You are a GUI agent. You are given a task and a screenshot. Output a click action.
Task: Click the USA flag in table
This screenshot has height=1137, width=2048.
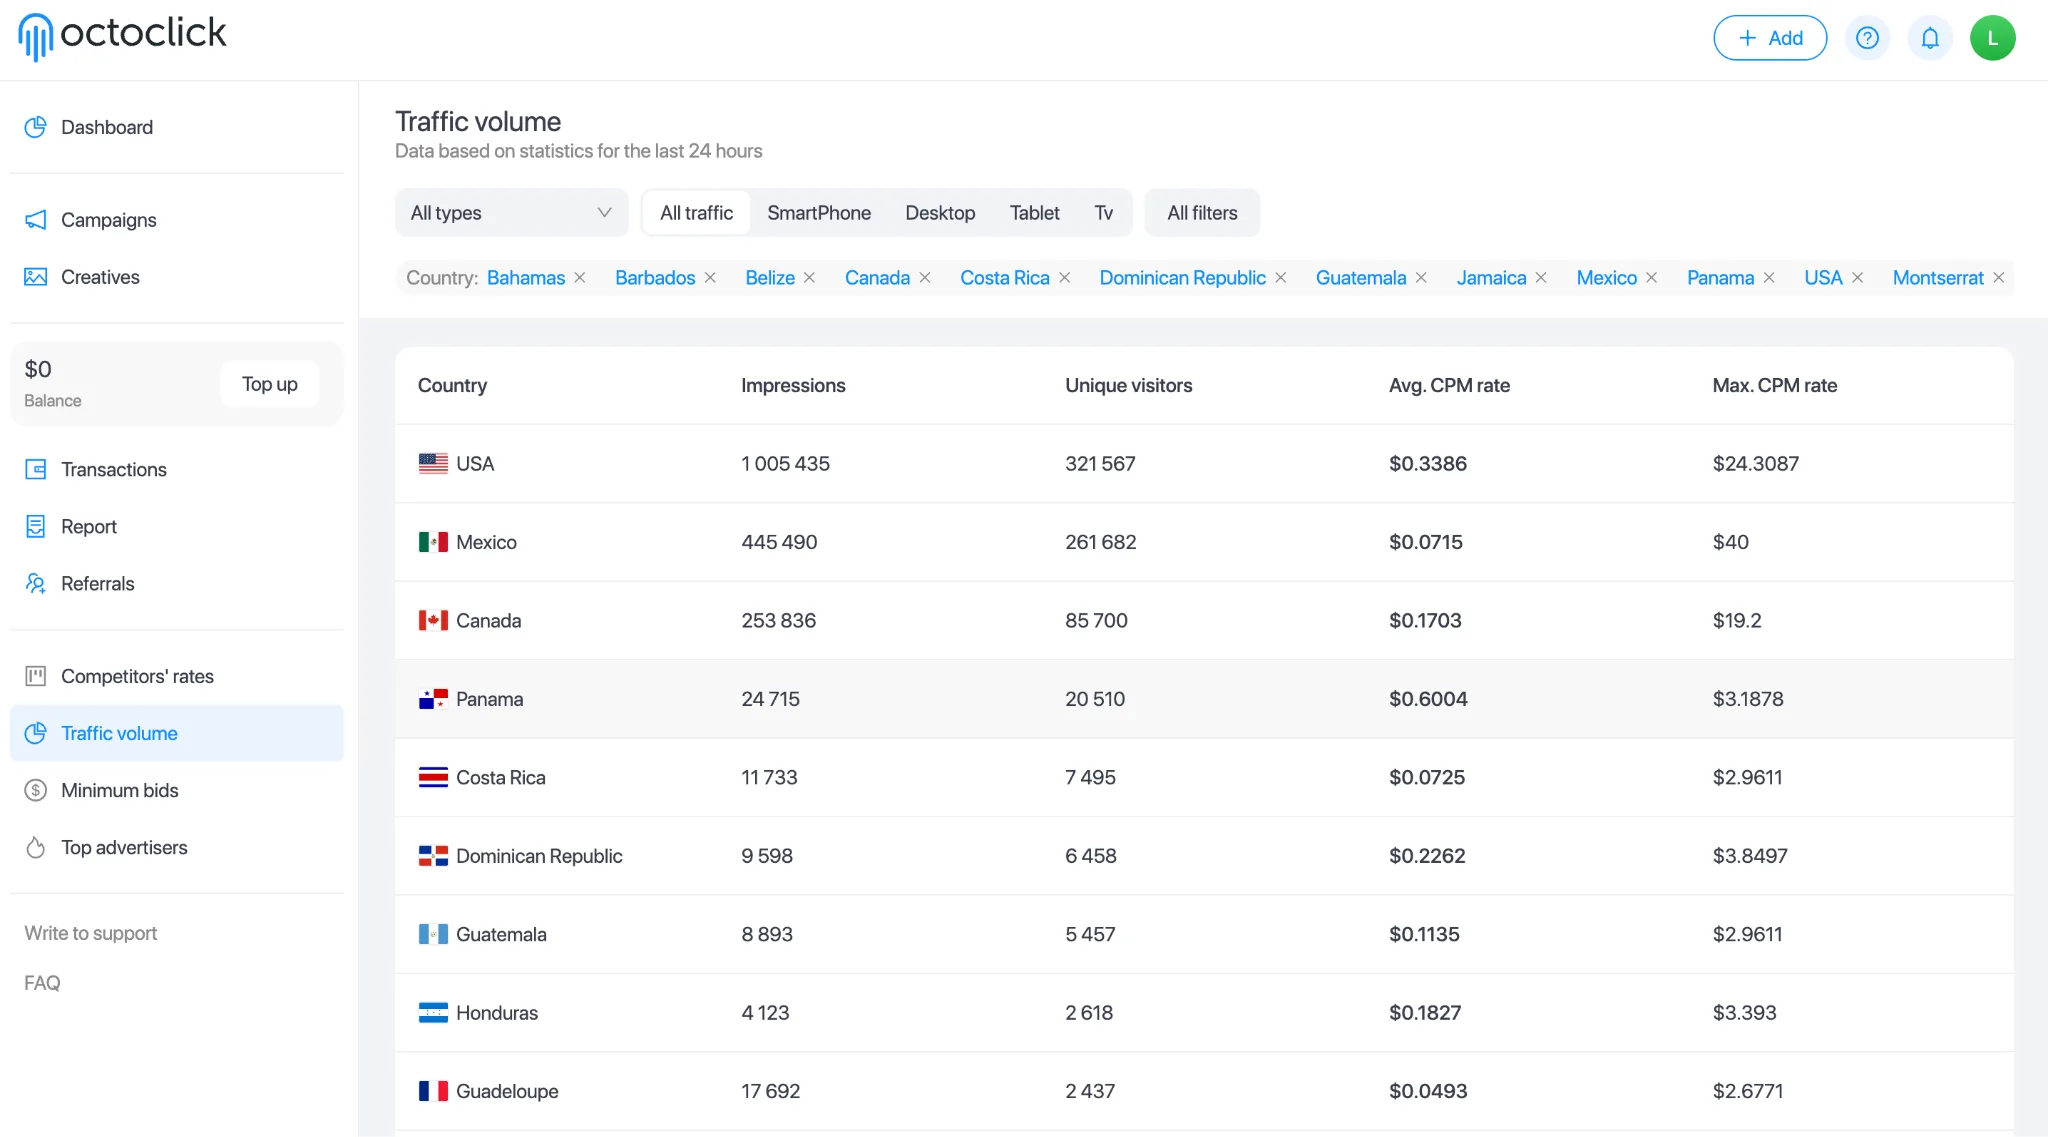pos(433,464)
